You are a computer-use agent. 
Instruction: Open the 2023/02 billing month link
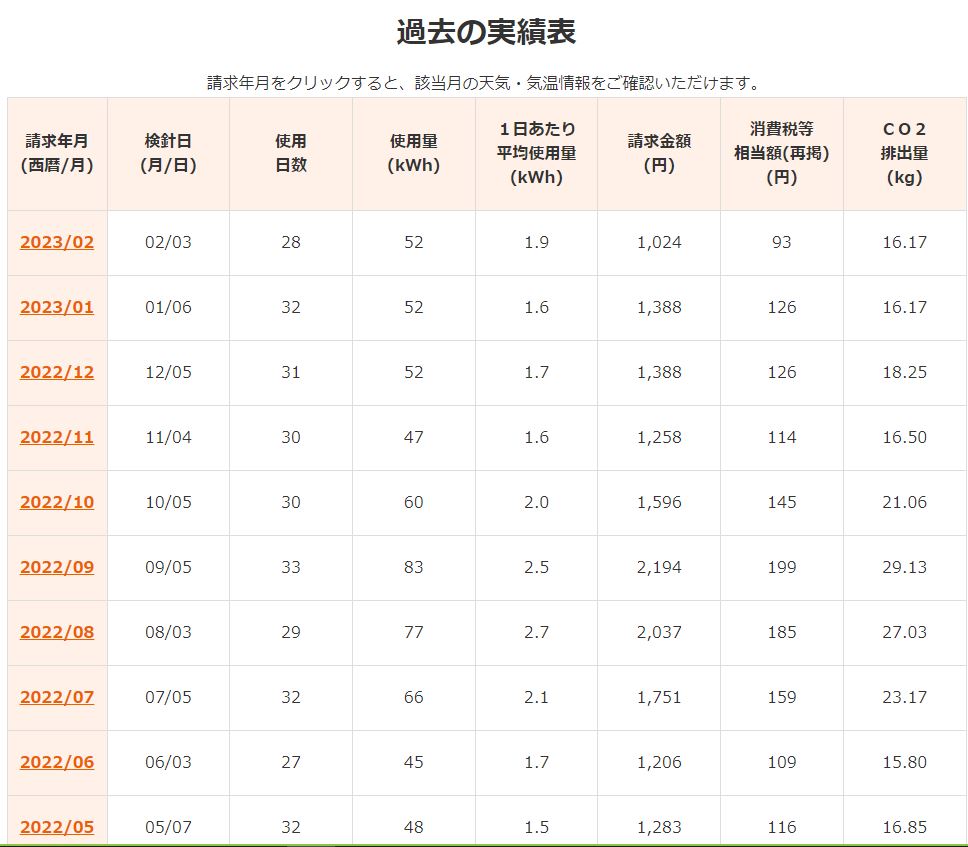pos(57,242)
